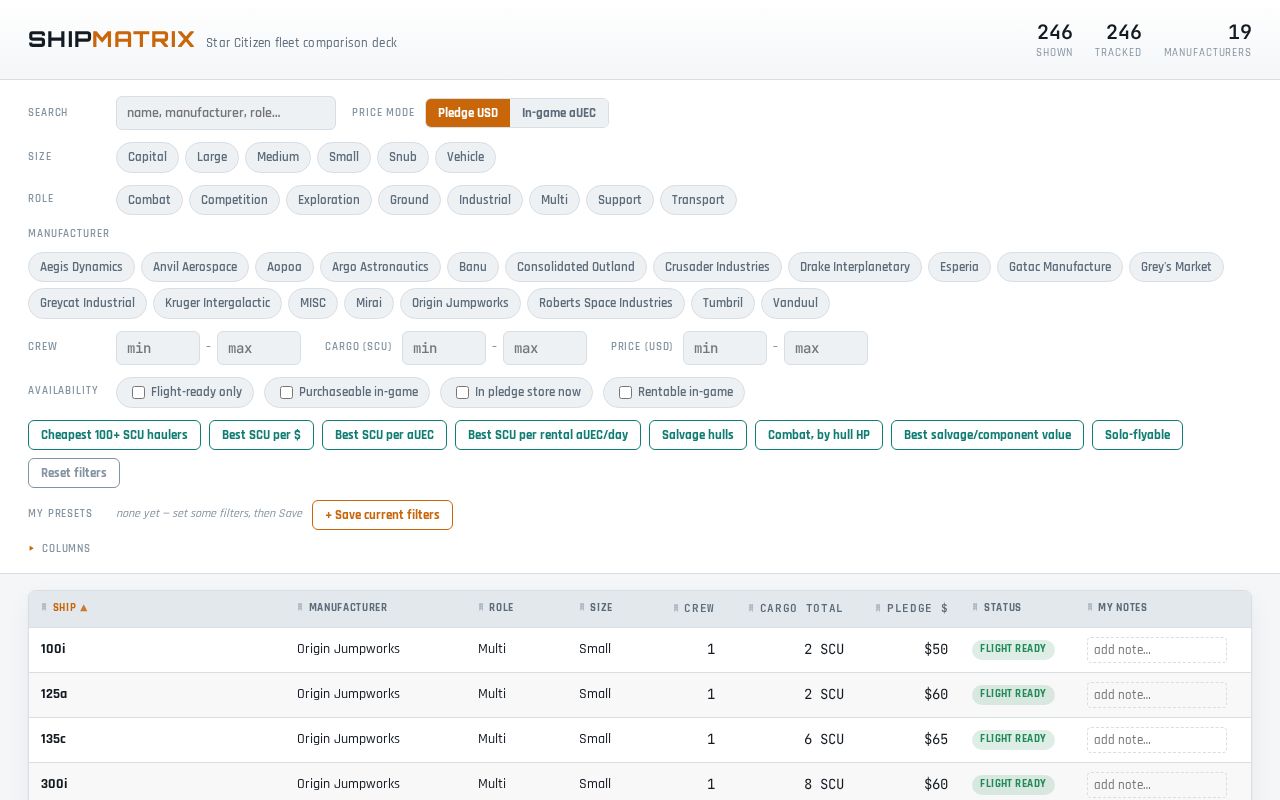Filter by Exploration role
Image resolution: width=1280 pixels, height=800 pixels.
[x=329, y=200]
